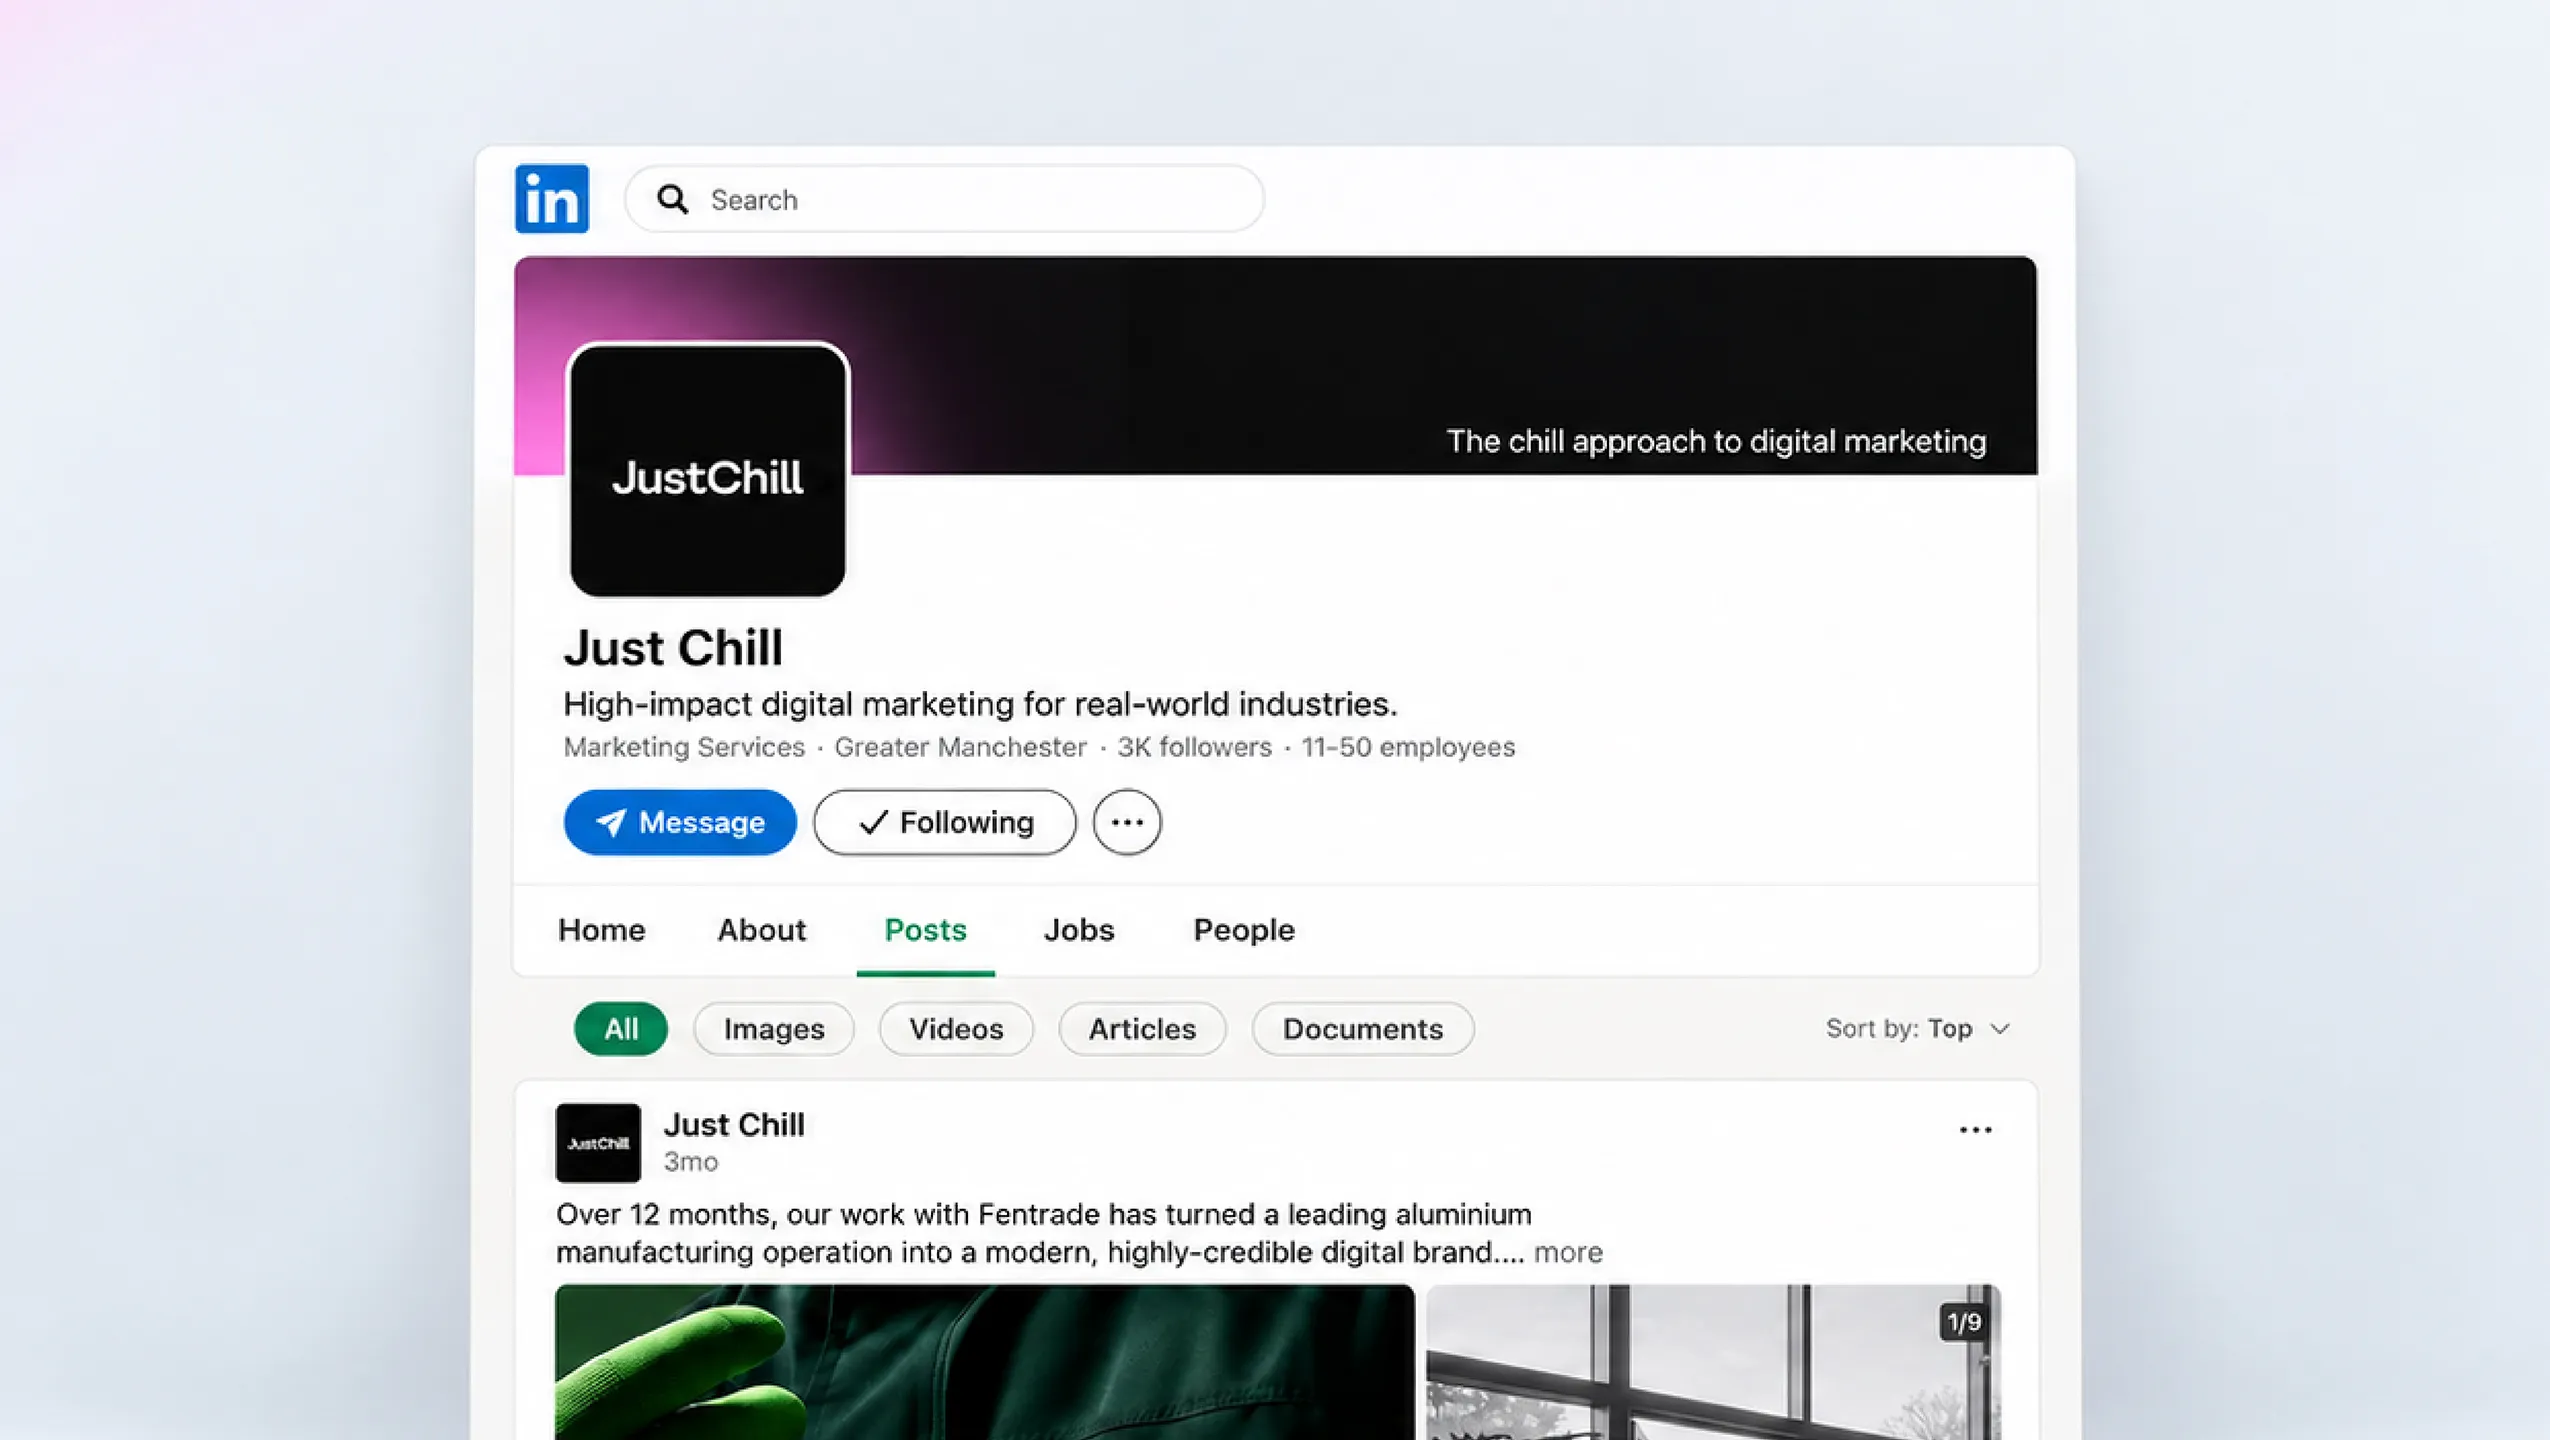Filter posts by Documents
This screenshot has height=1440, width=2550.
tap(1363, 1029)
